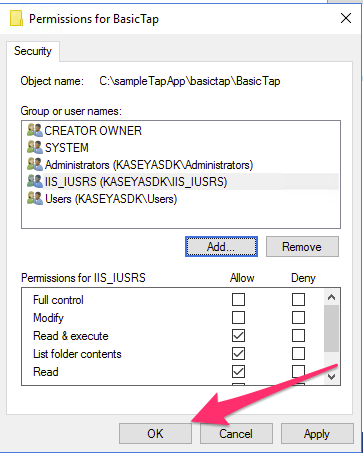Viewport: 363px width, 453px height.
Task: Close the Permissions for BasicTap dialog
Action: pyautogui.click(x=346, y=18)
